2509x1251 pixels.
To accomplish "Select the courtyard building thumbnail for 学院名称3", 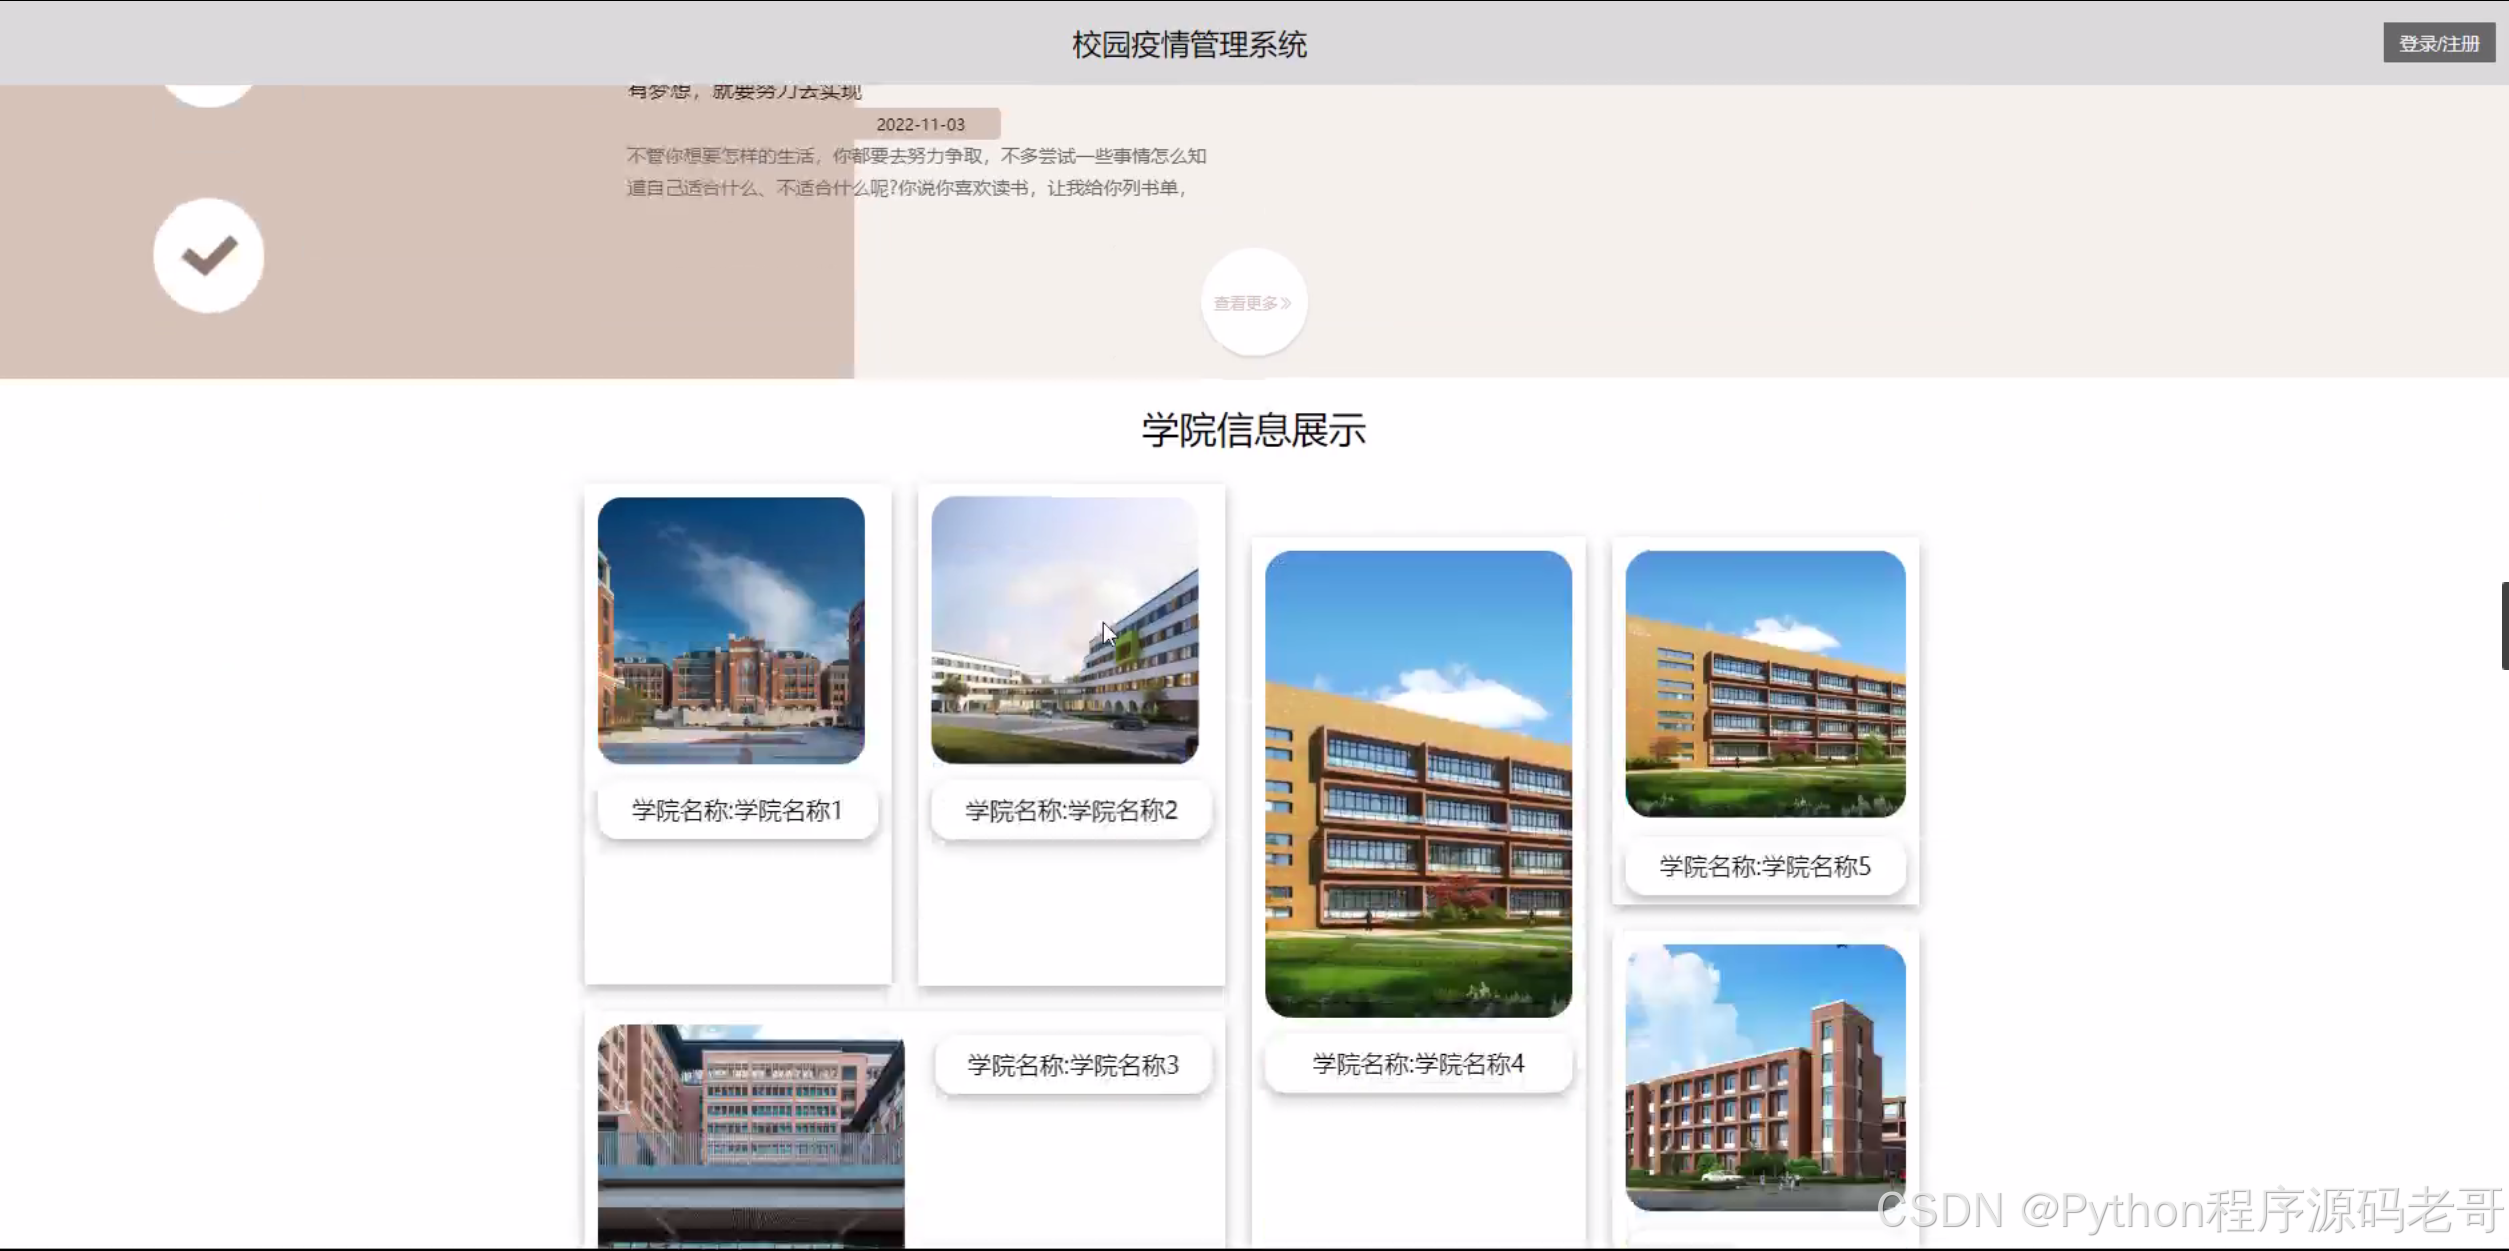I will pos(751,1135).
